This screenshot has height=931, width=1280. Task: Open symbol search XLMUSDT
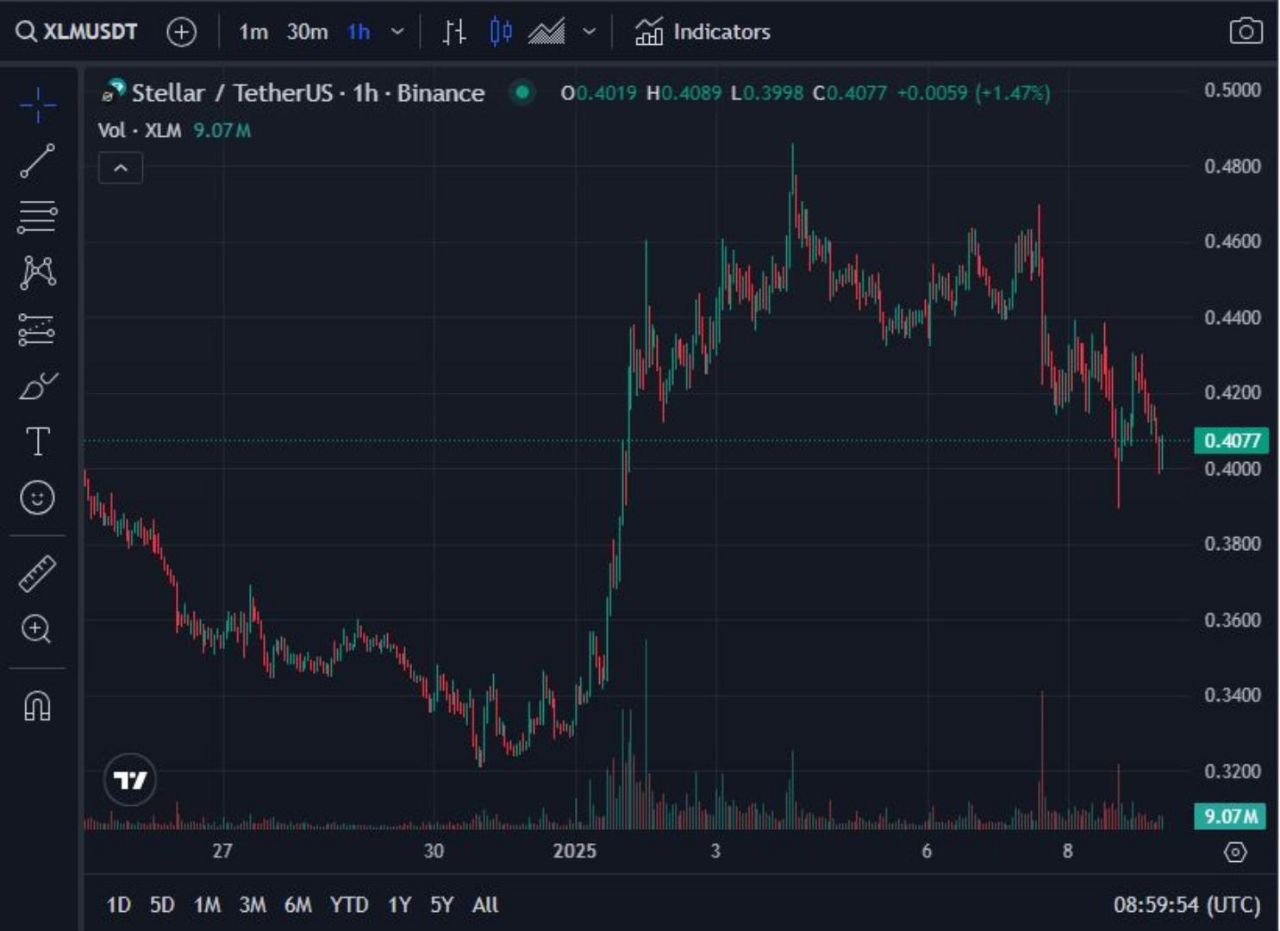pyautogui.click(x=76, y=32)
